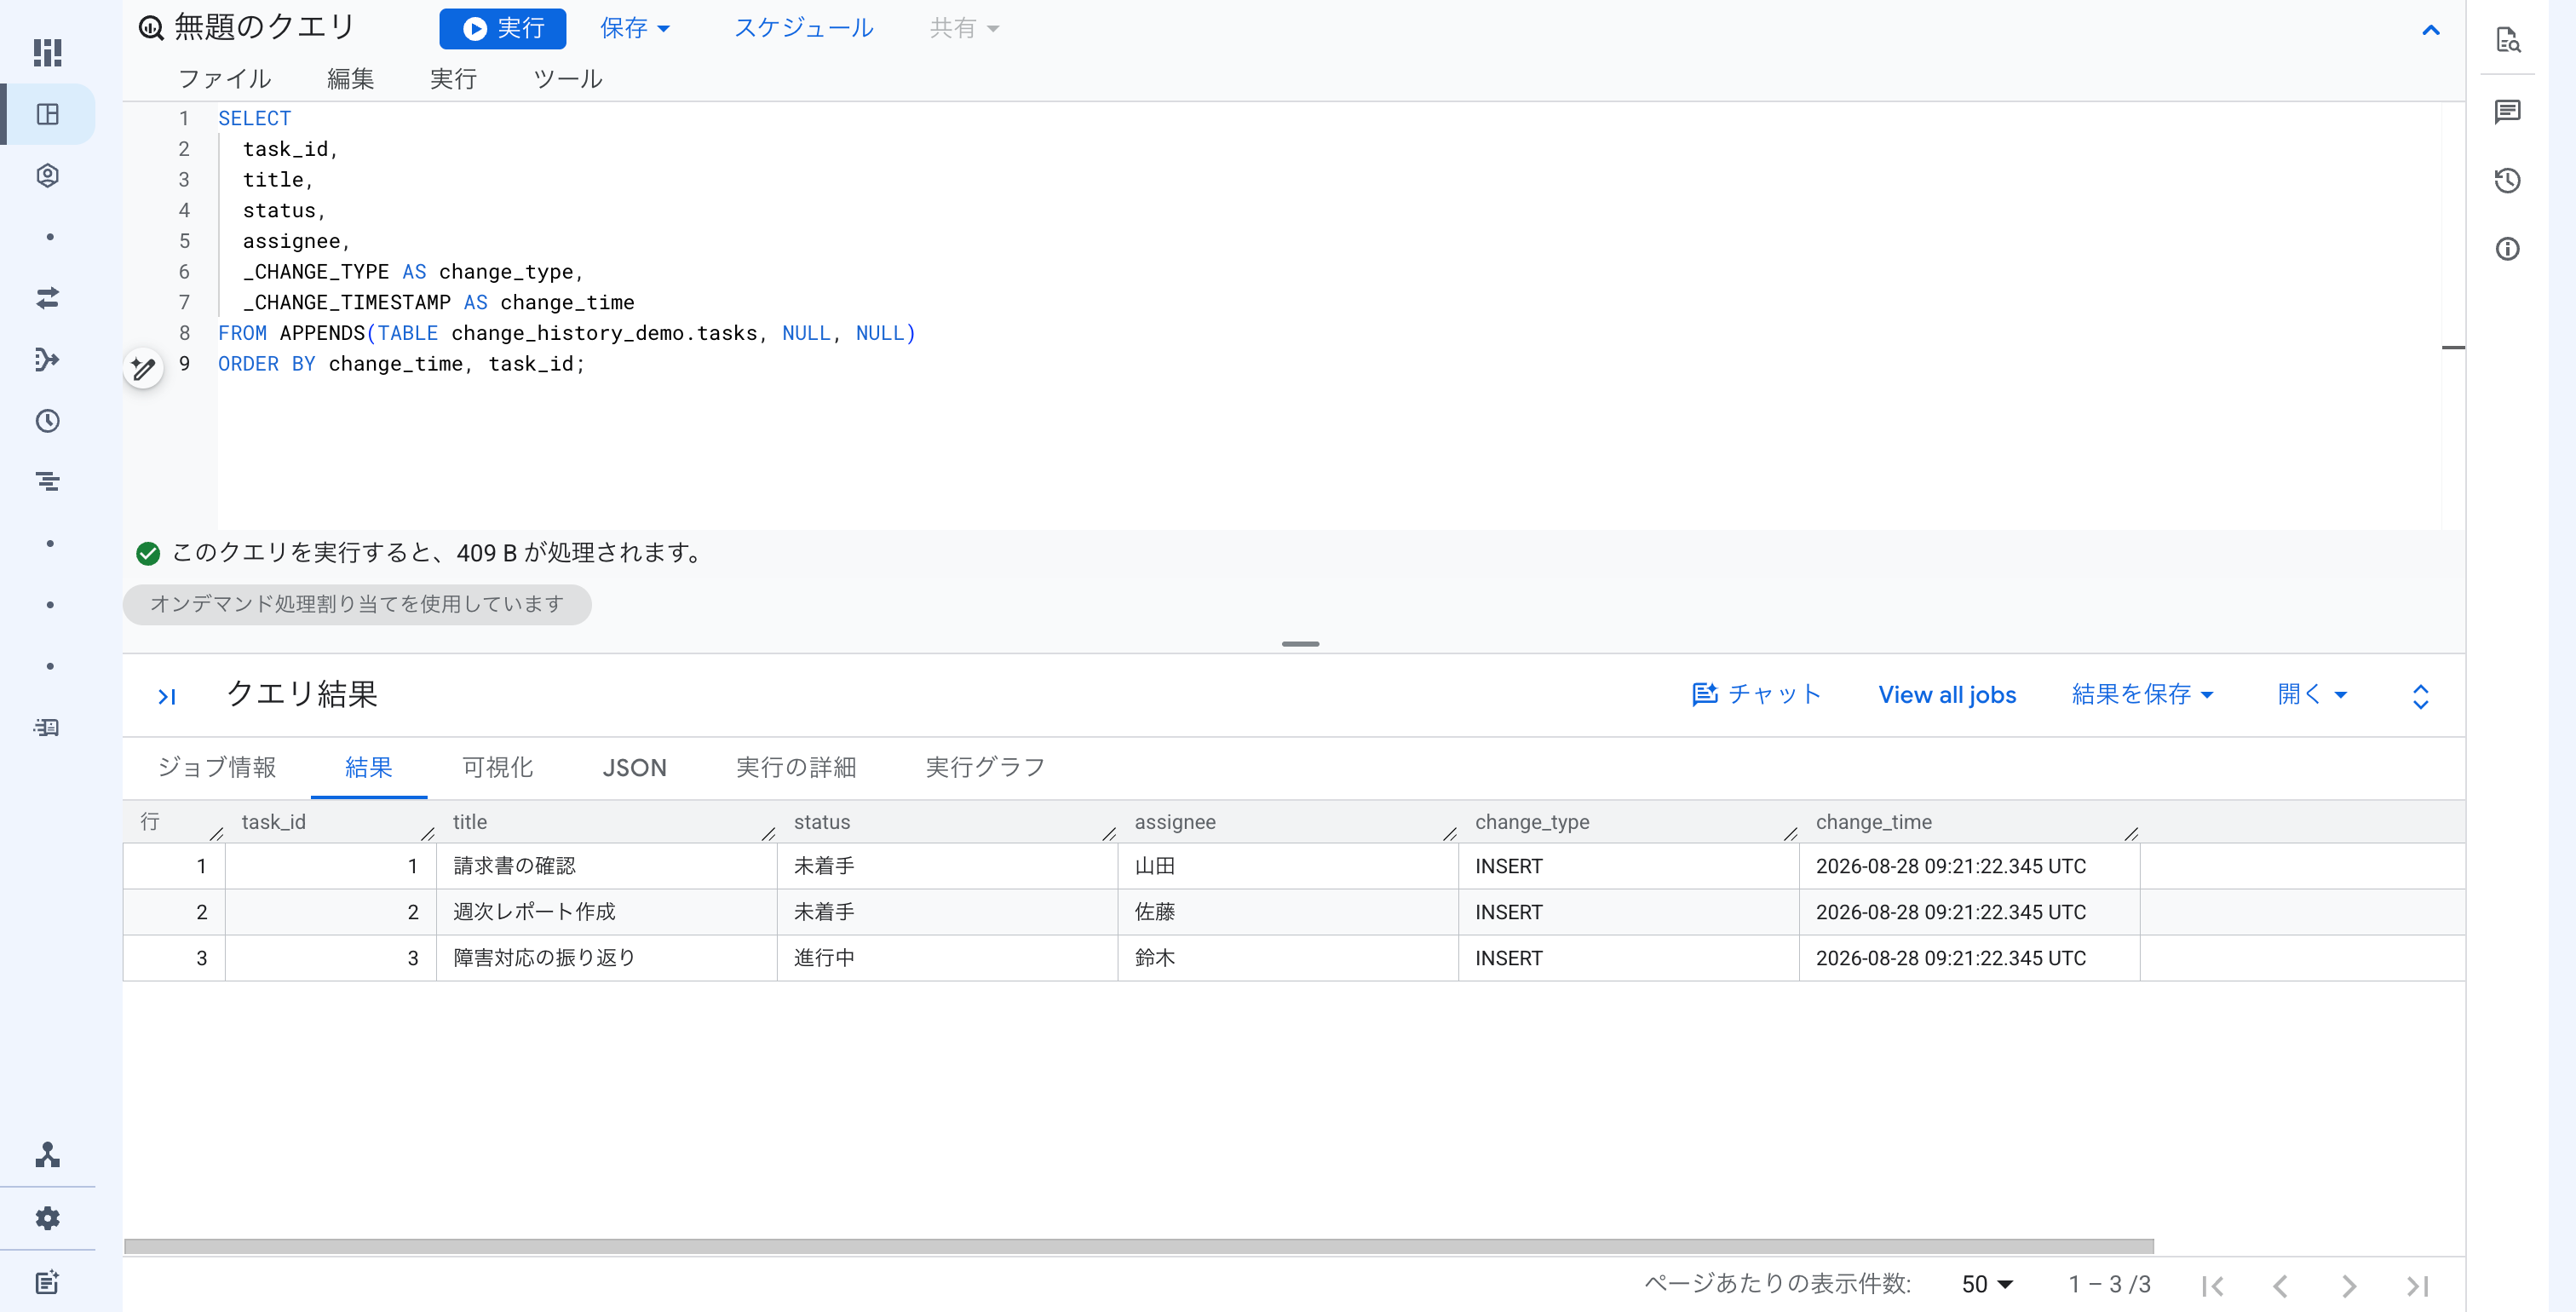
Task: Open the ツール menu
Action: [567, 79]
